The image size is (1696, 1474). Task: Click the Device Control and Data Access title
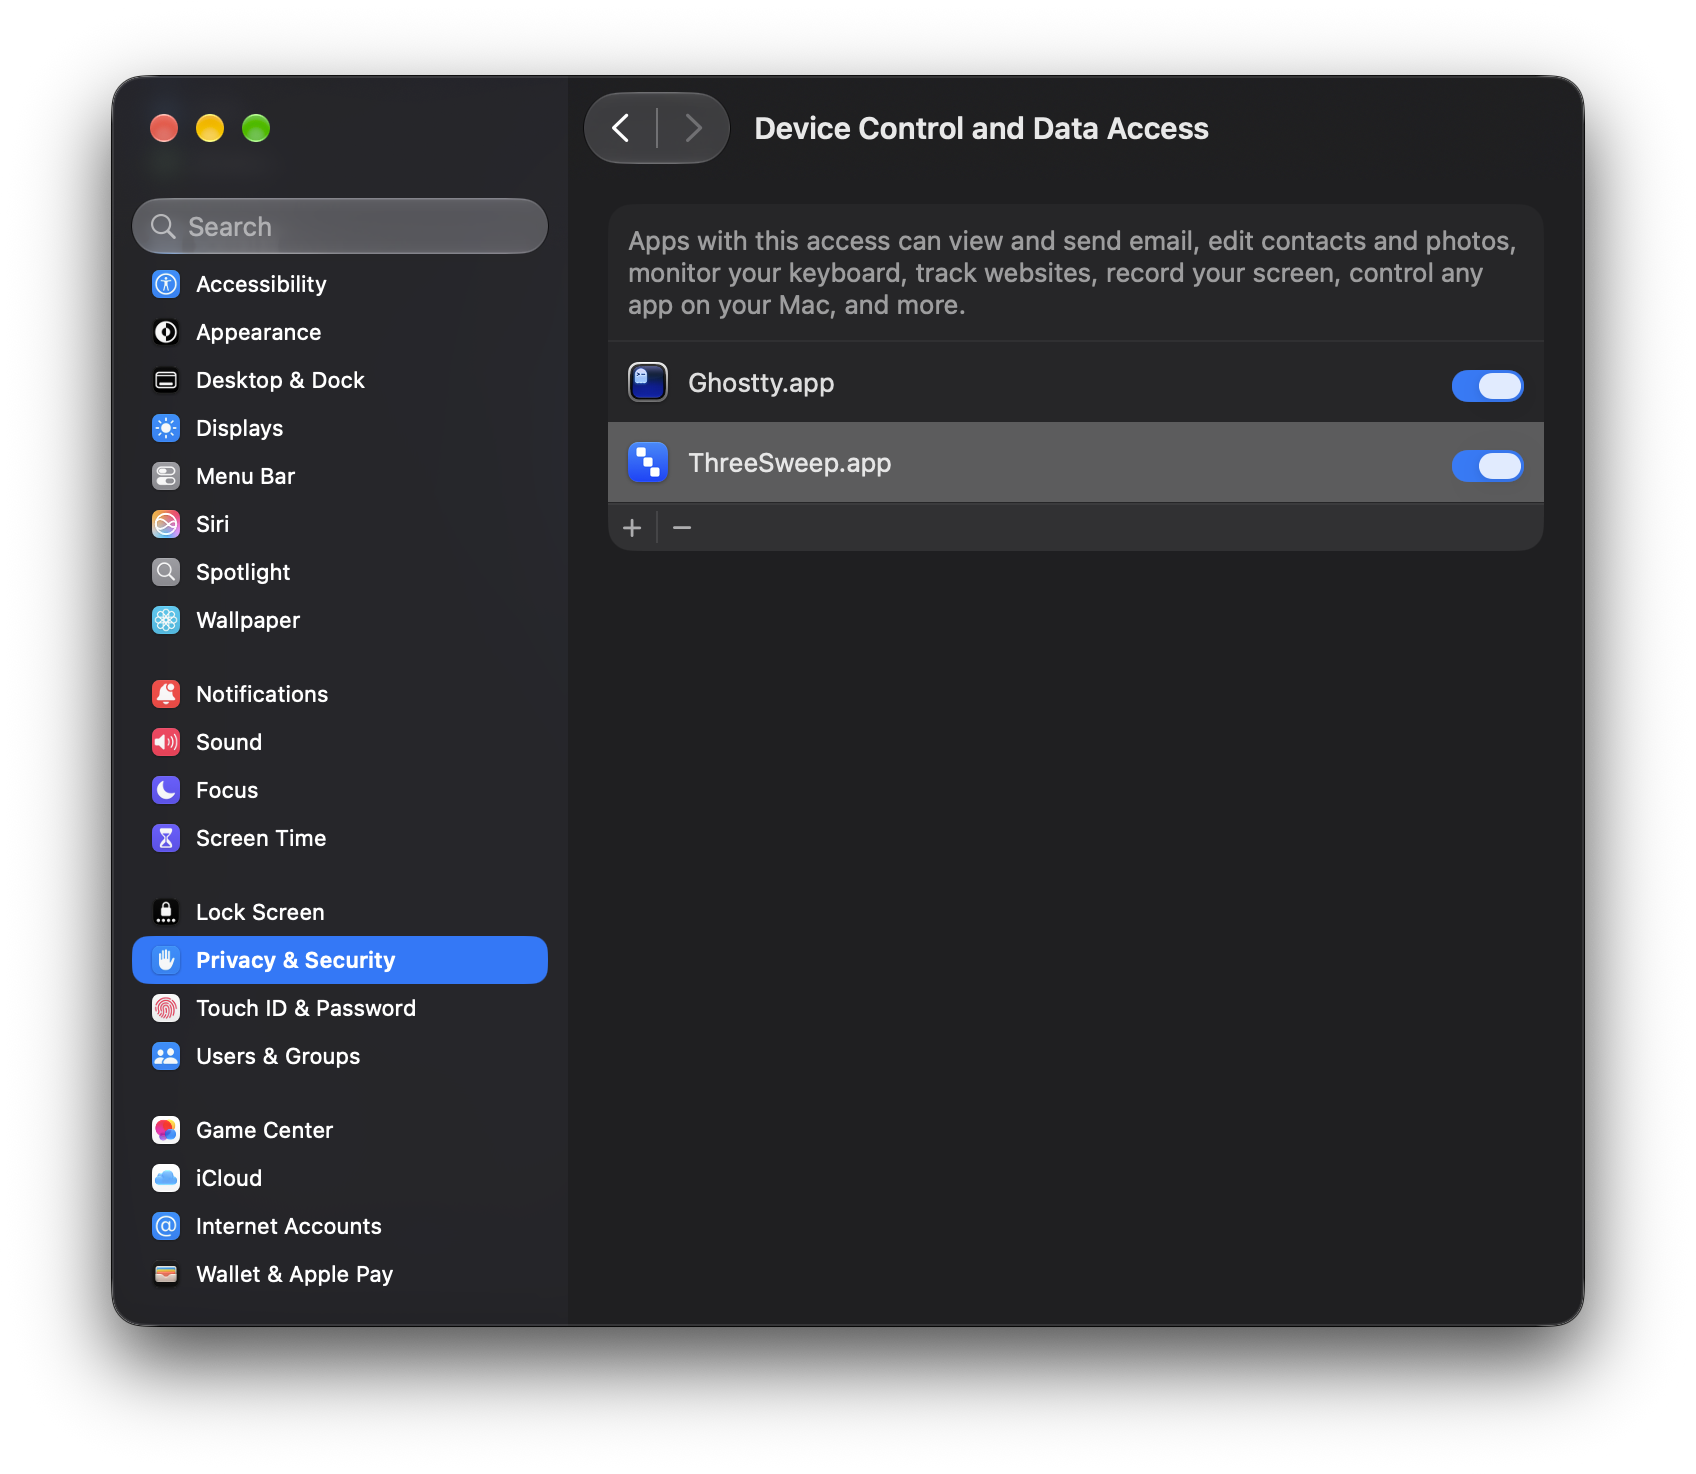(x=981, y=128)
